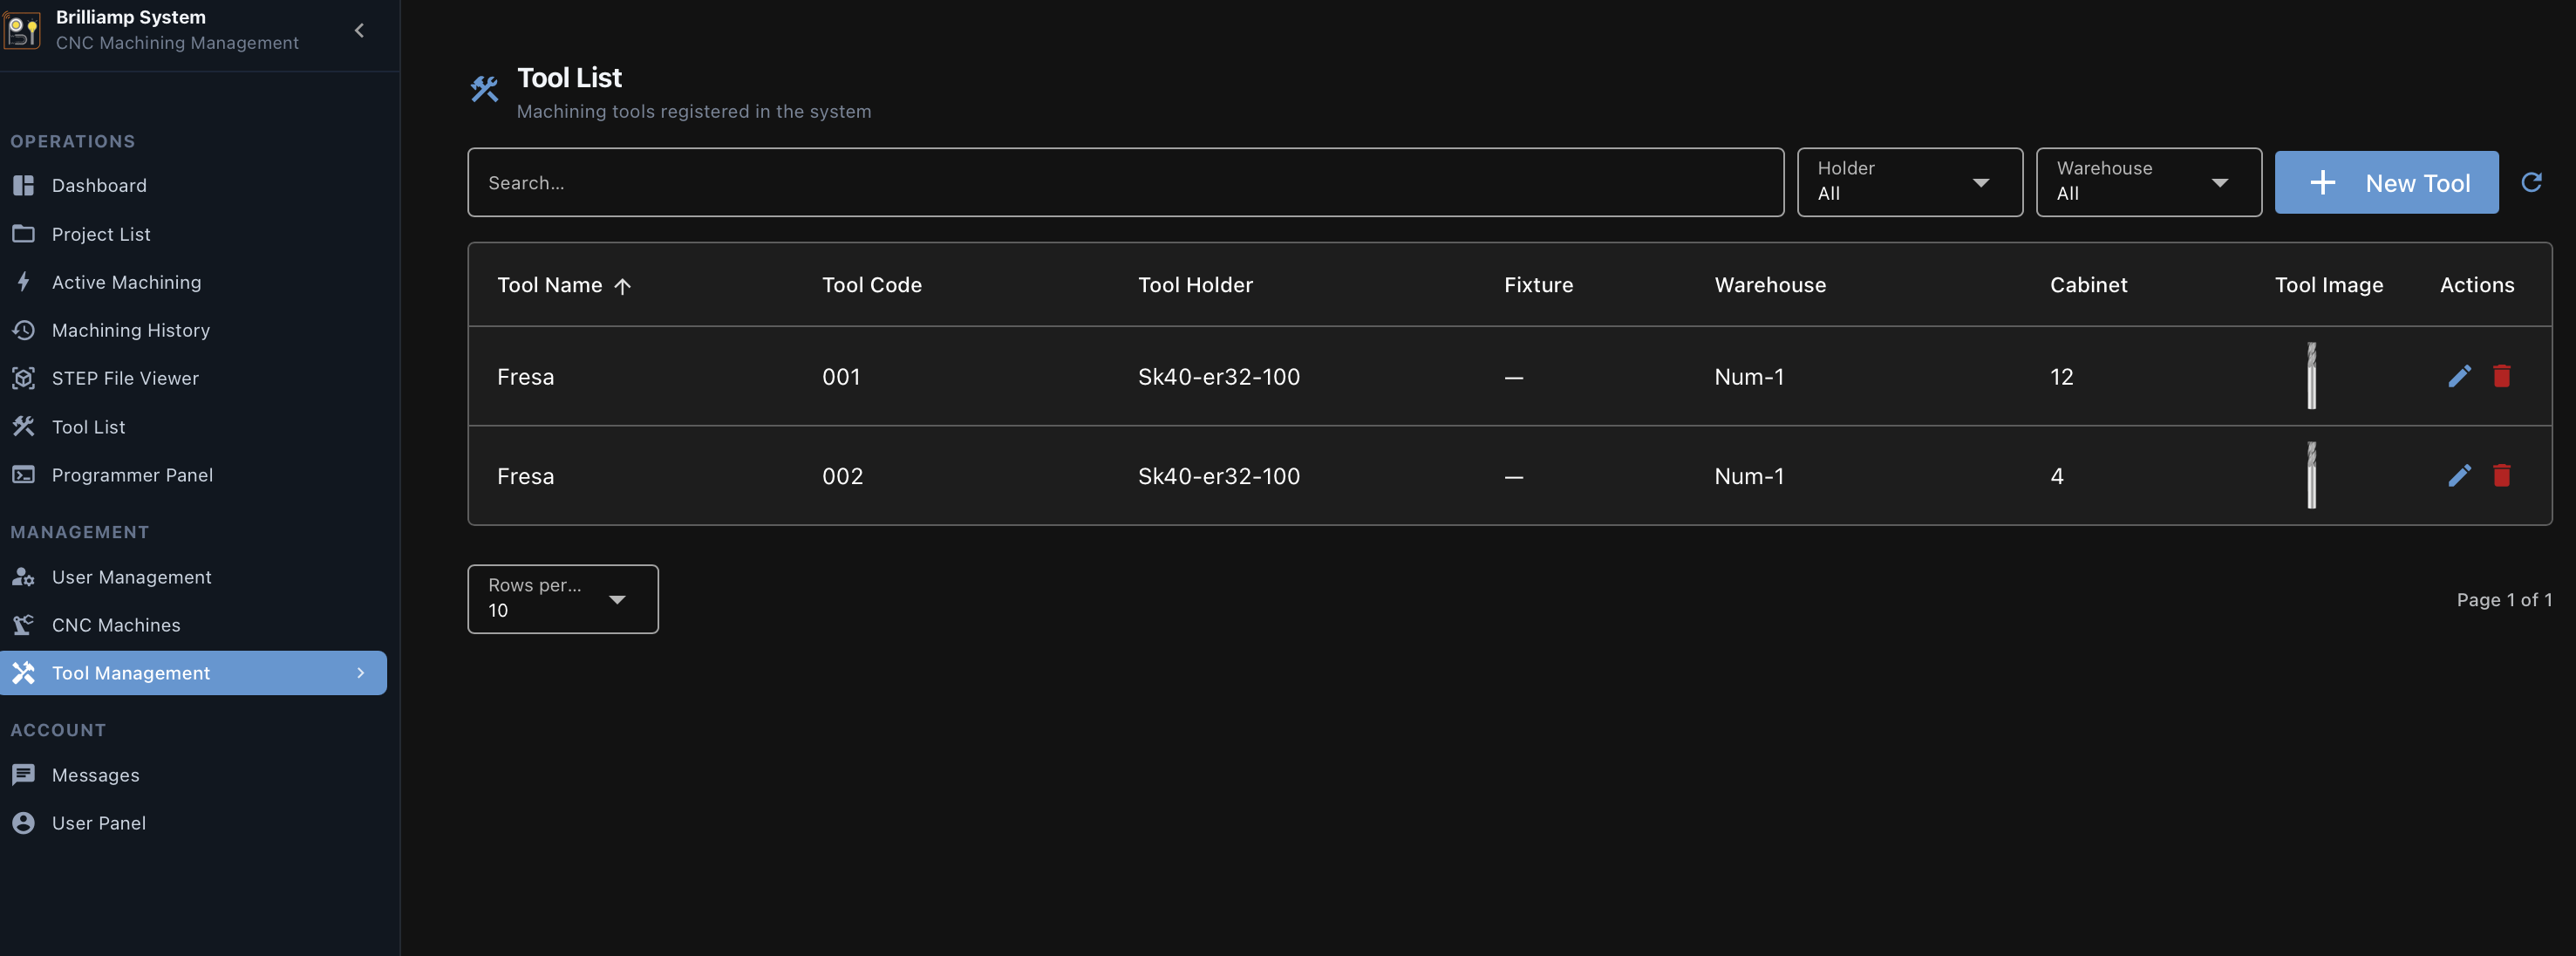Sort by Tool Name column header
The height and width of the screenshot is (956, 2576).
click(x=549, y=285)
